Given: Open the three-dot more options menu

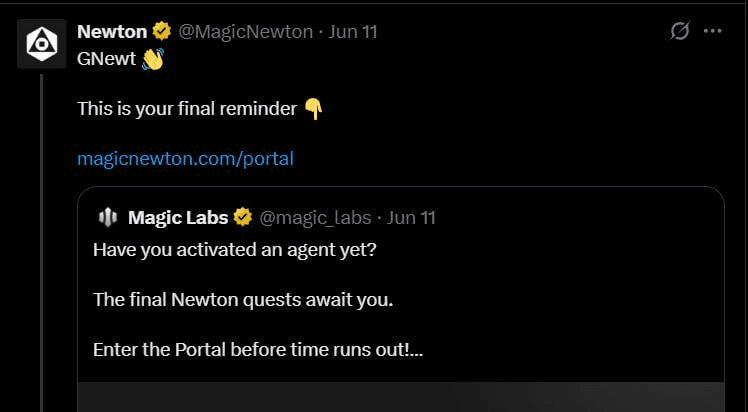Looking at the screenshot, I should (x=713, y=31).
